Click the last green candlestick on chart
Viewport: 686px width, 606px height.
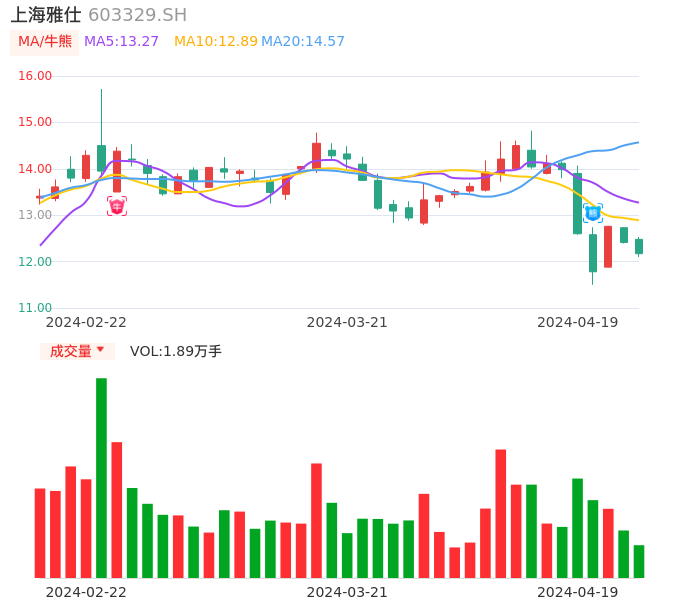(x=639, y=246)
